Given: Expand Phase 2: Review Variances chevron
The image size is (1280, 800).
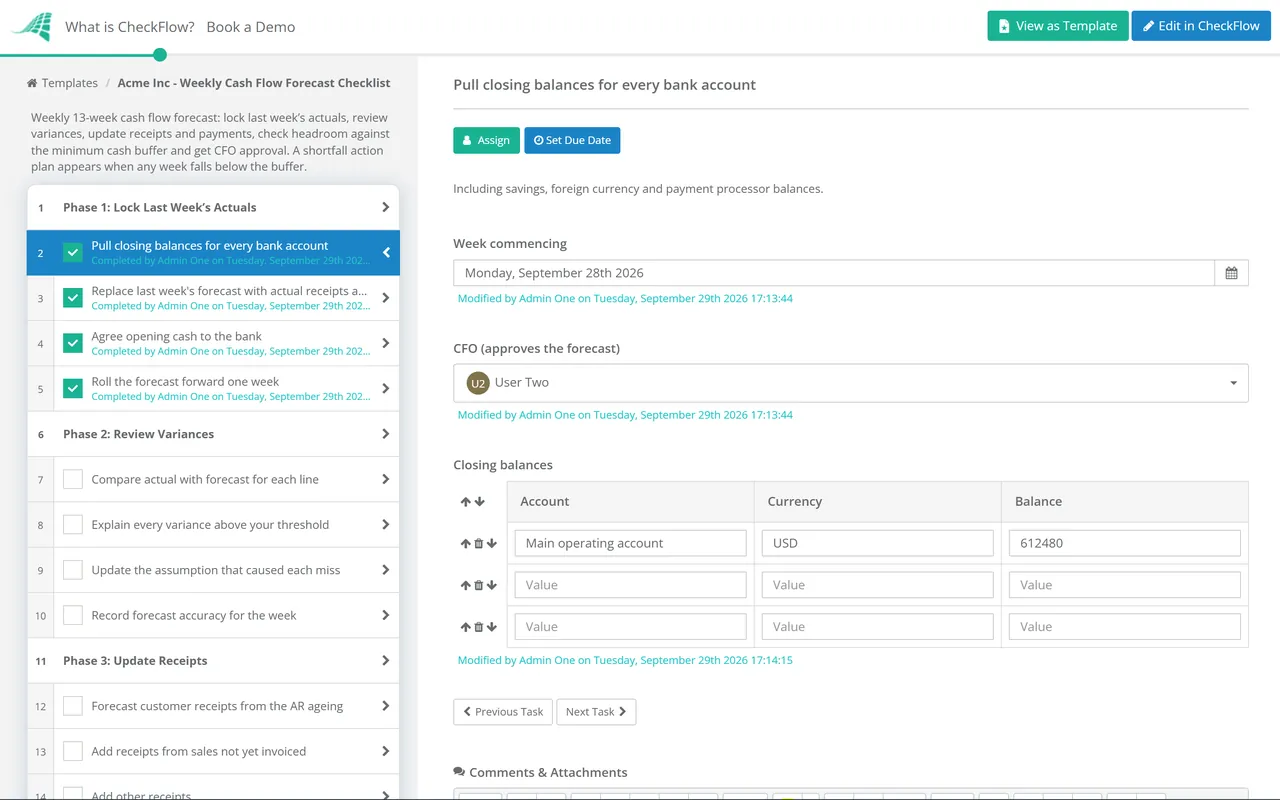Looking at the screenshot, I should [x=386, y=434].
